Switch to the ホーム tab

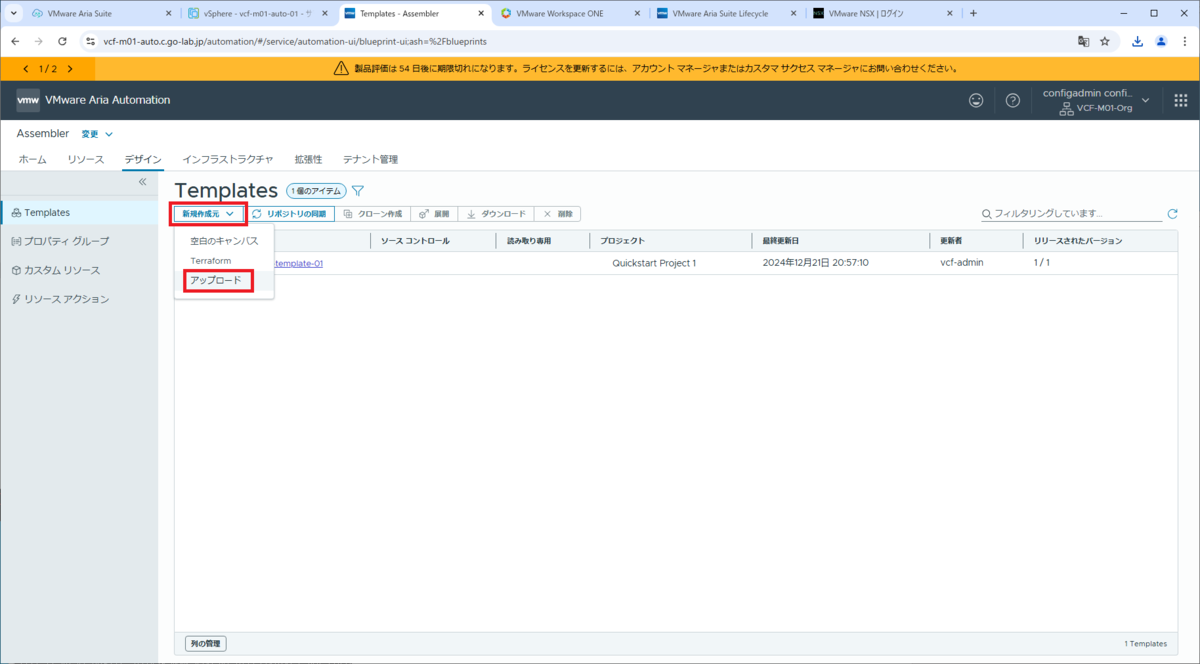pyautogui.click(x=33, y=159)
